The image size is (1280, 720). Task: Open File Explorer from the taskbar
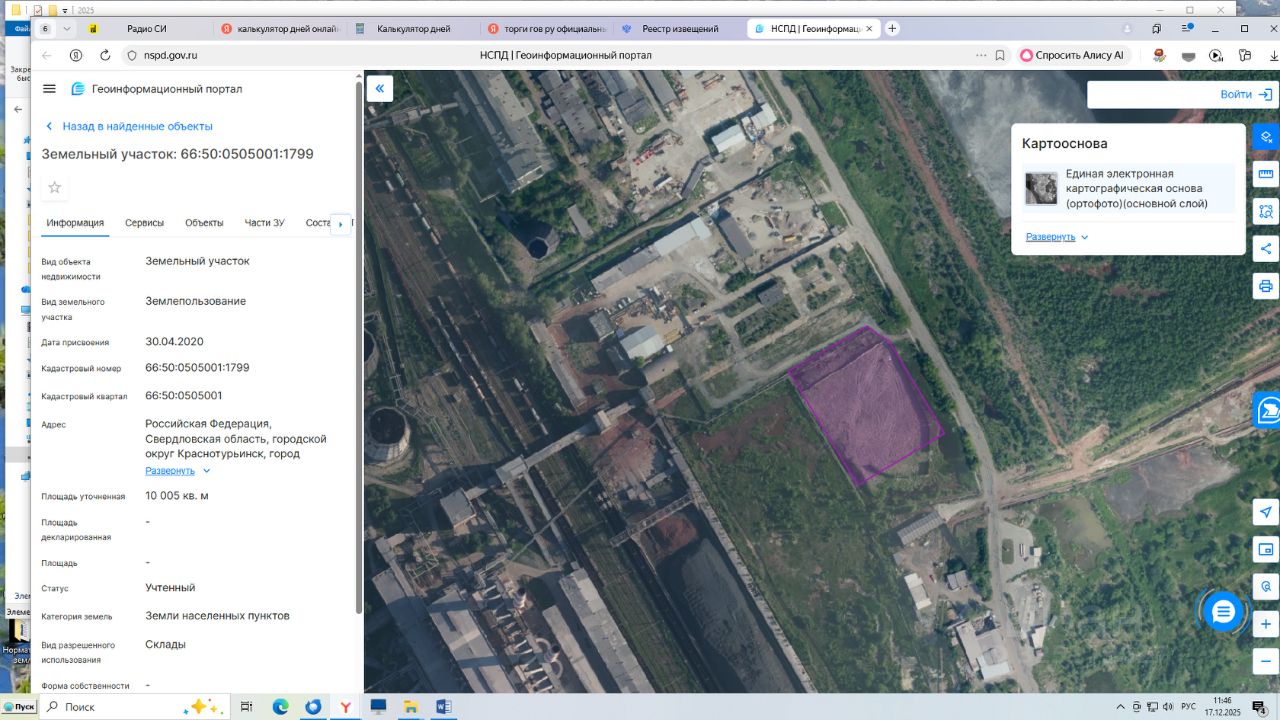tap(410, 707)
